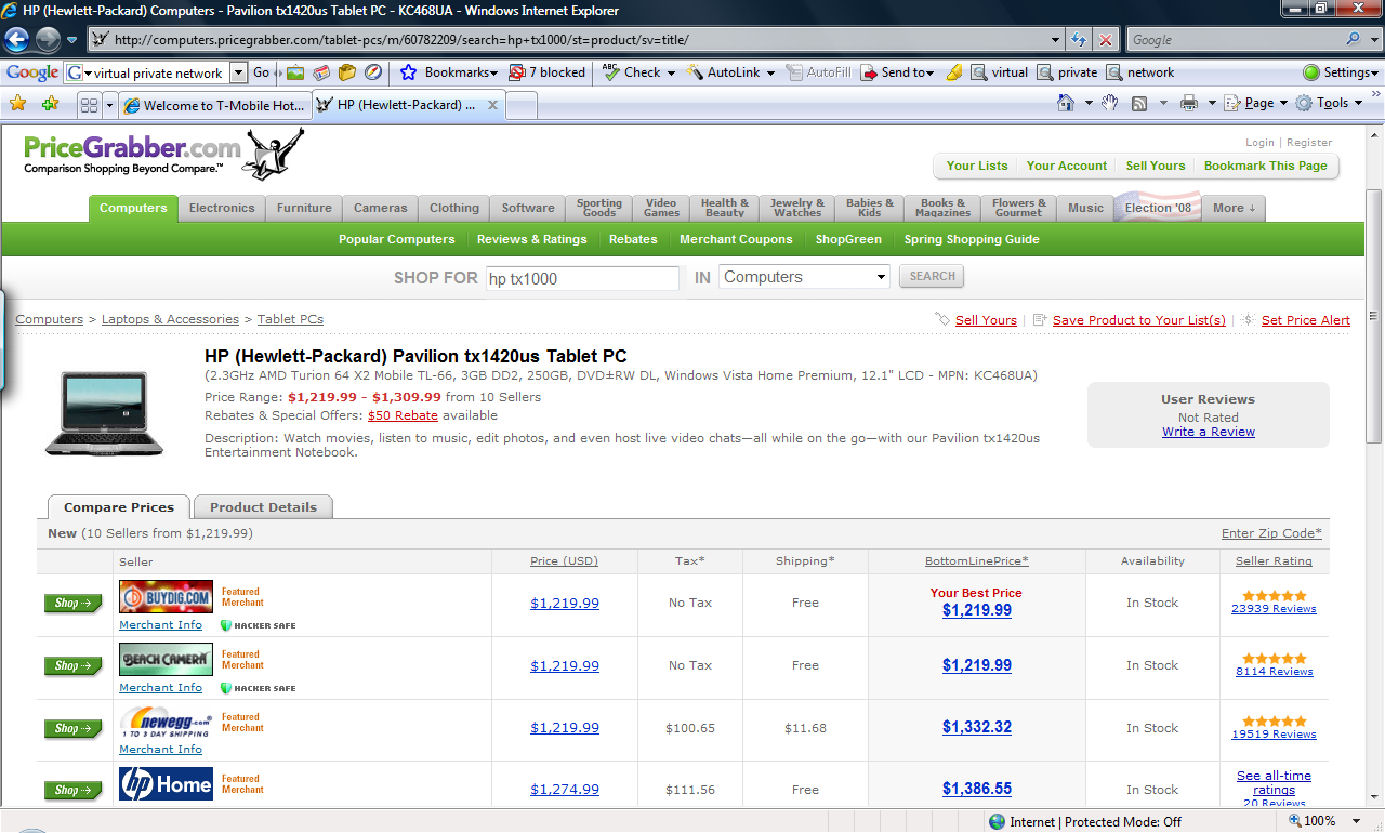The height and width of the screenshot is (833, 1385).
Task: Open the Quick Tabs grid icon
Action: (x=88, y=104)
